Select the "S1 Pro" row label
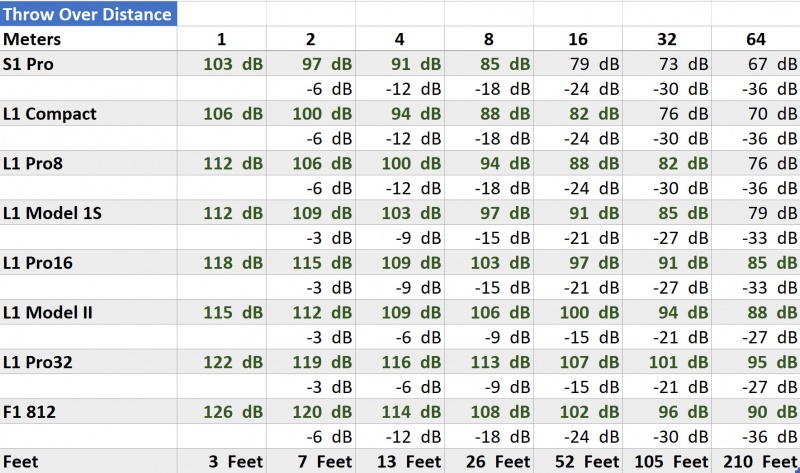 click(x=28, y=64)
